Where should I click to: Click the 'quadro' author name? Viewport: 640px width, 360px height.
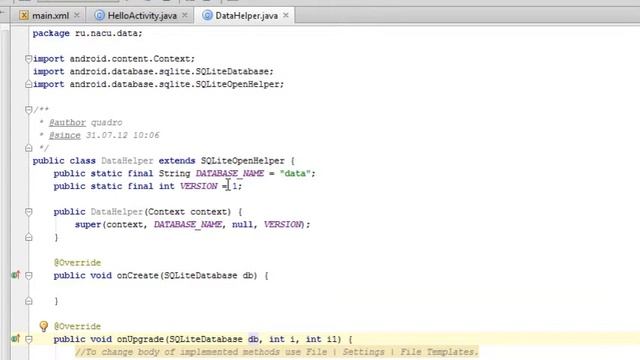tap(106, 122)
